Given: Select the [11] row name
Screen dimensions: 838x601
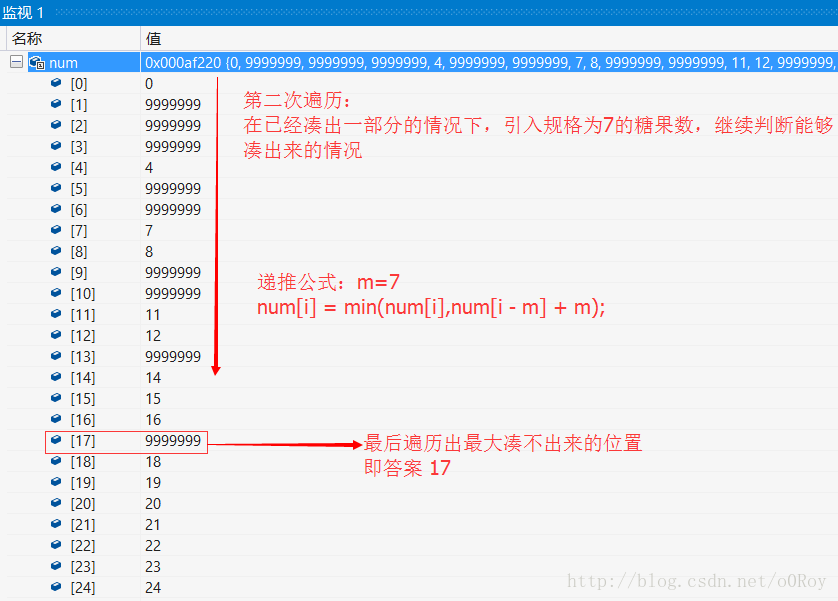Looking at the screenshot, I should [x=83, y=315].
